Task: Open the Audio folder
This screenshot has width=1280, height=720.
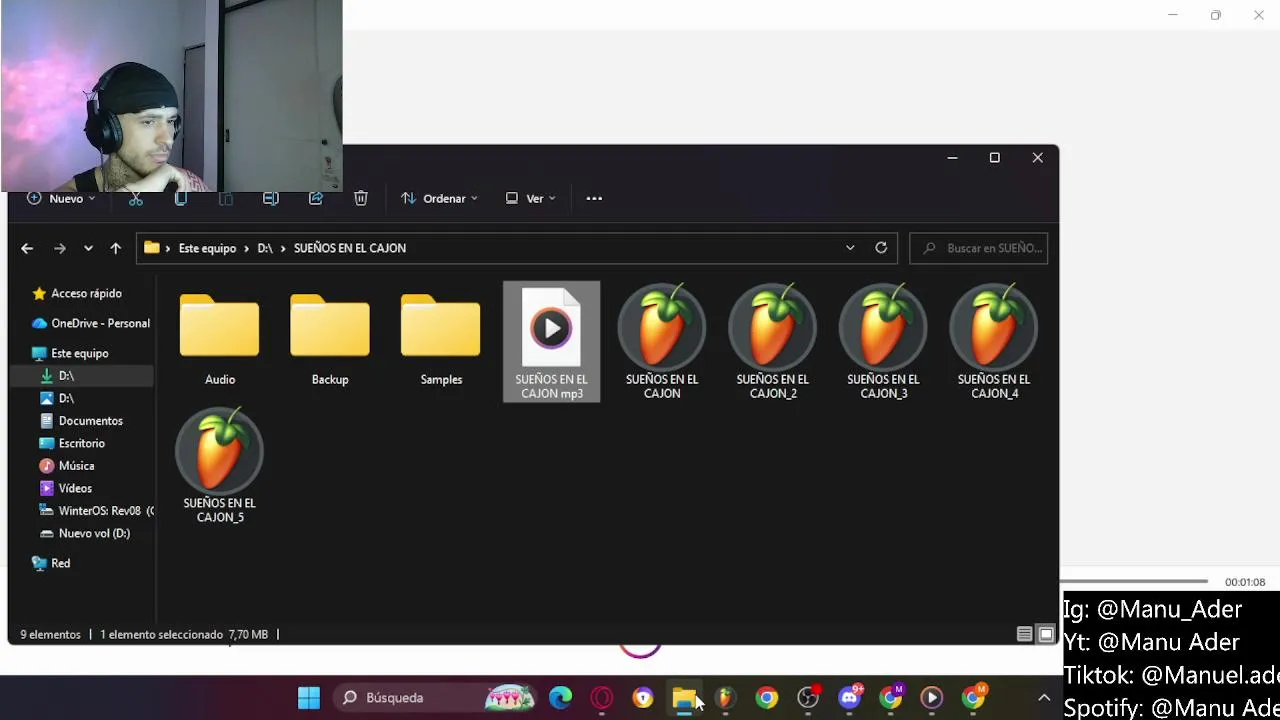Action: tap(219, 340)
